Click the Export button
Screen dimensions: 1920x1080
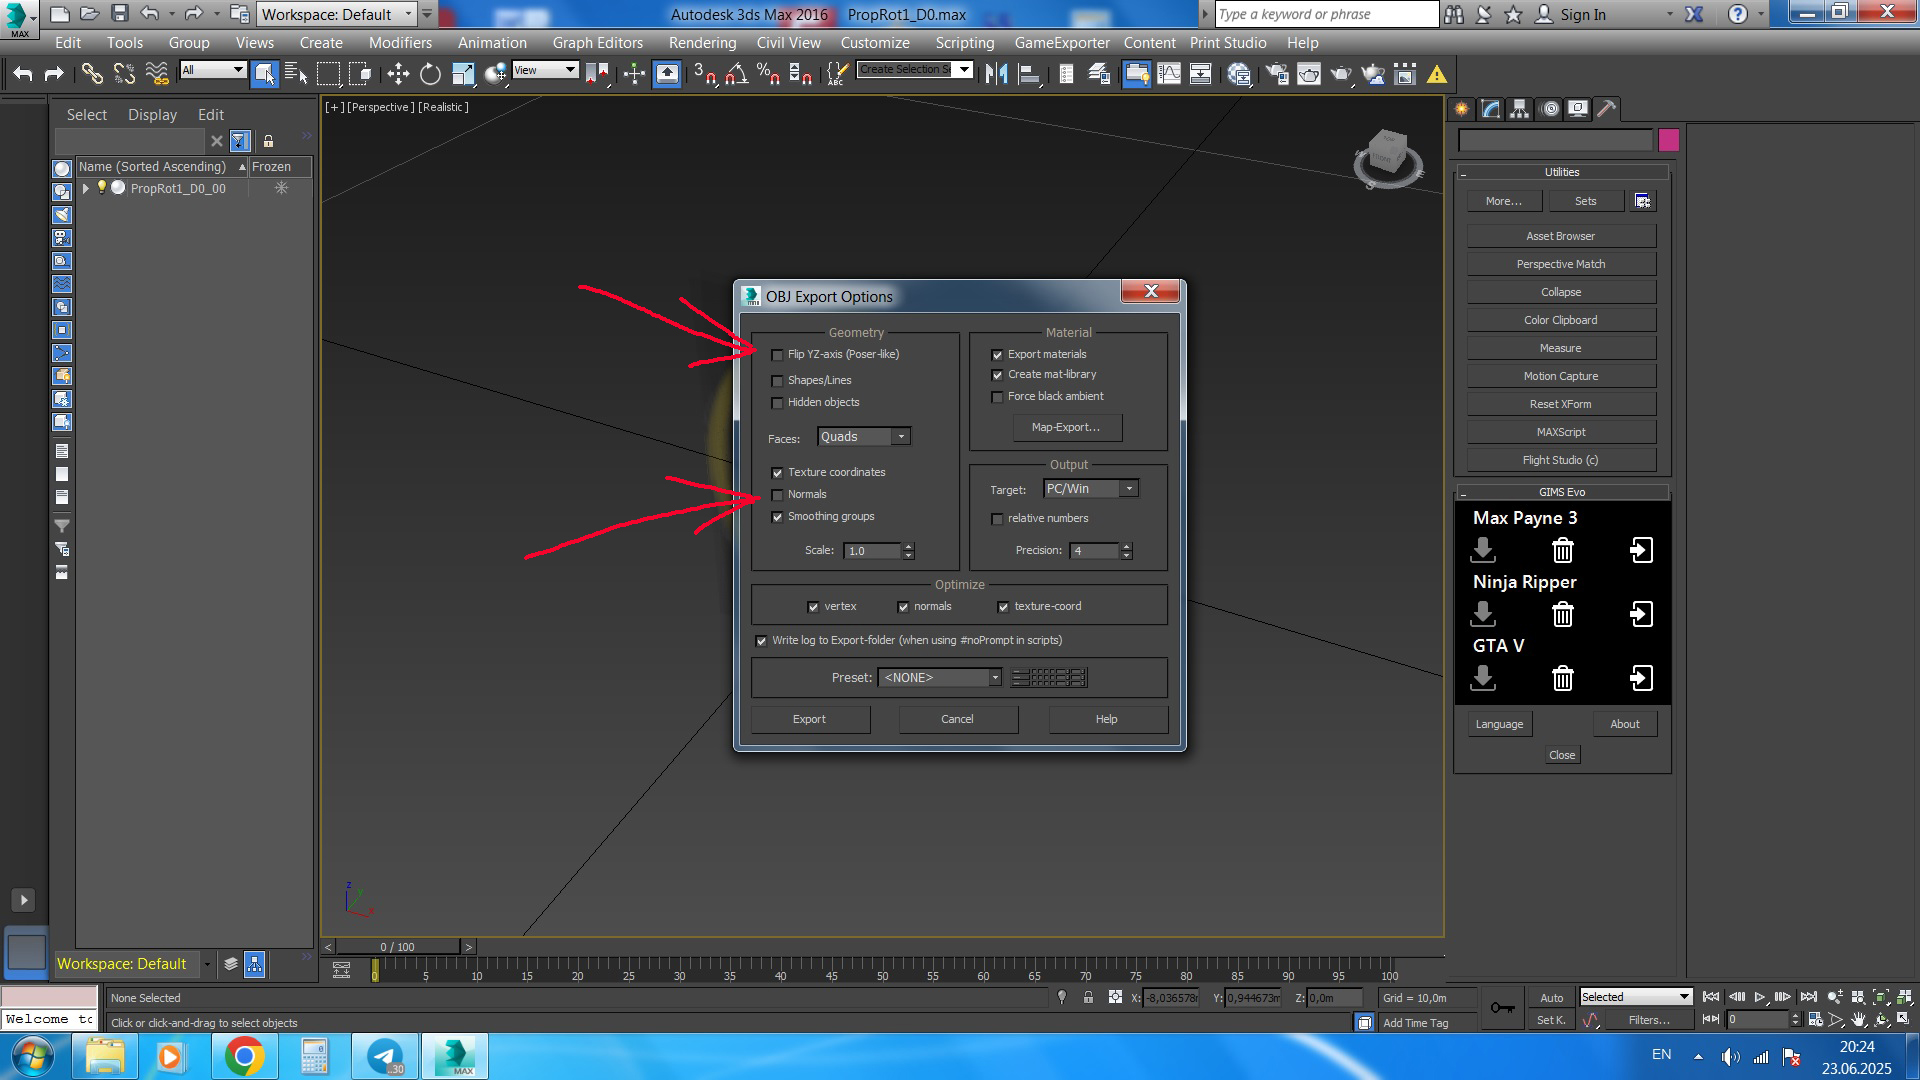pos(810,719)
